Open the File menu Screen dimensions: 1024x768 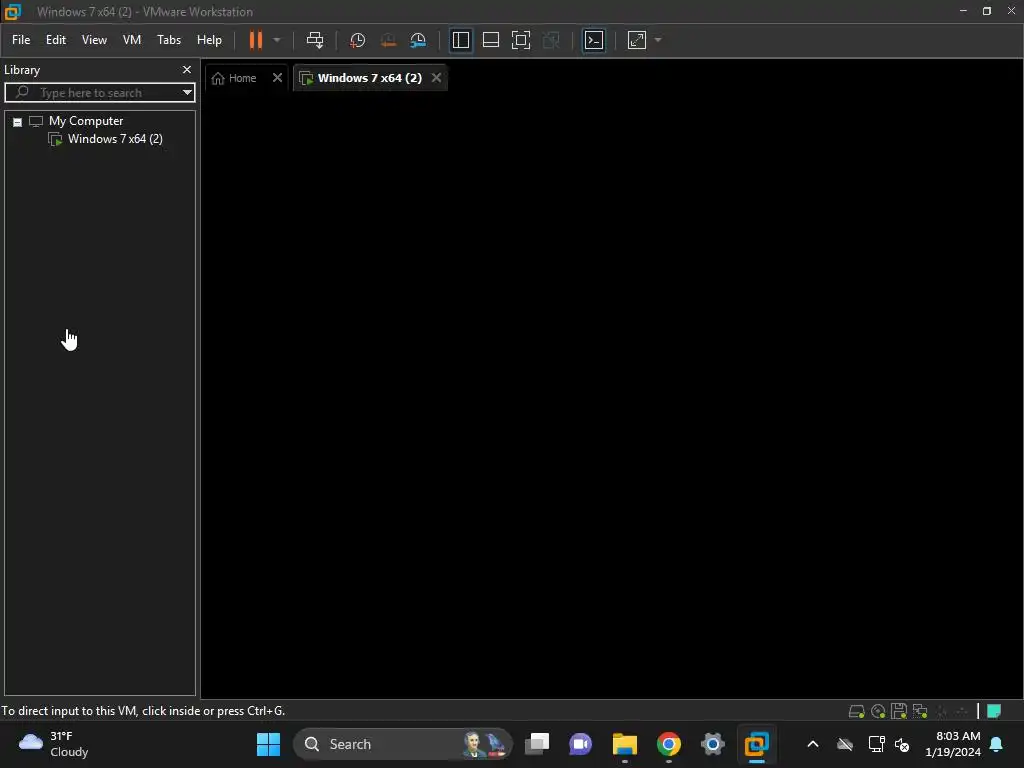[21, 40]
